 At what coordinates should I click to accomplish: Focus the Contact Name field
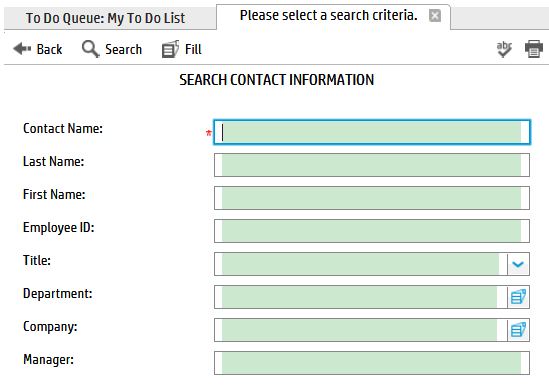(372, 132)
